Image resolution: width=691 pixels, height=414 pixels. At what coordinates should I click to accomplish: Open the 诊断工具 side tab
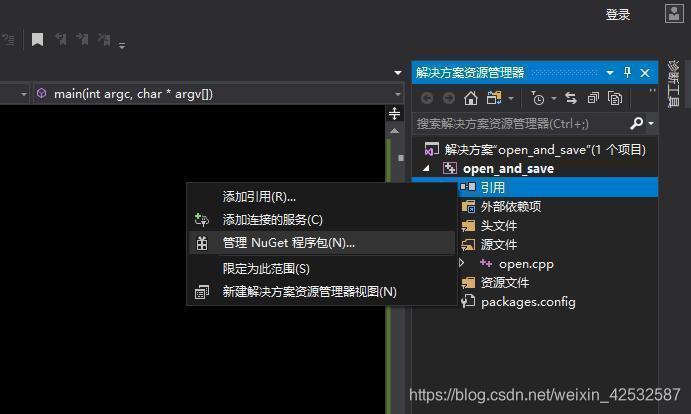tap(673, 84)
